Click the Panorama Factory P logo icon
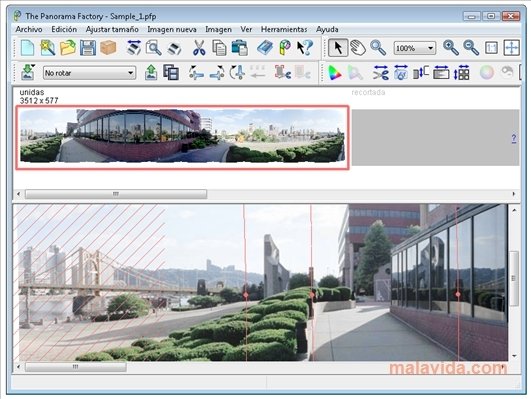Viewport: 531px width, 399px height. [x=285, y=48]
